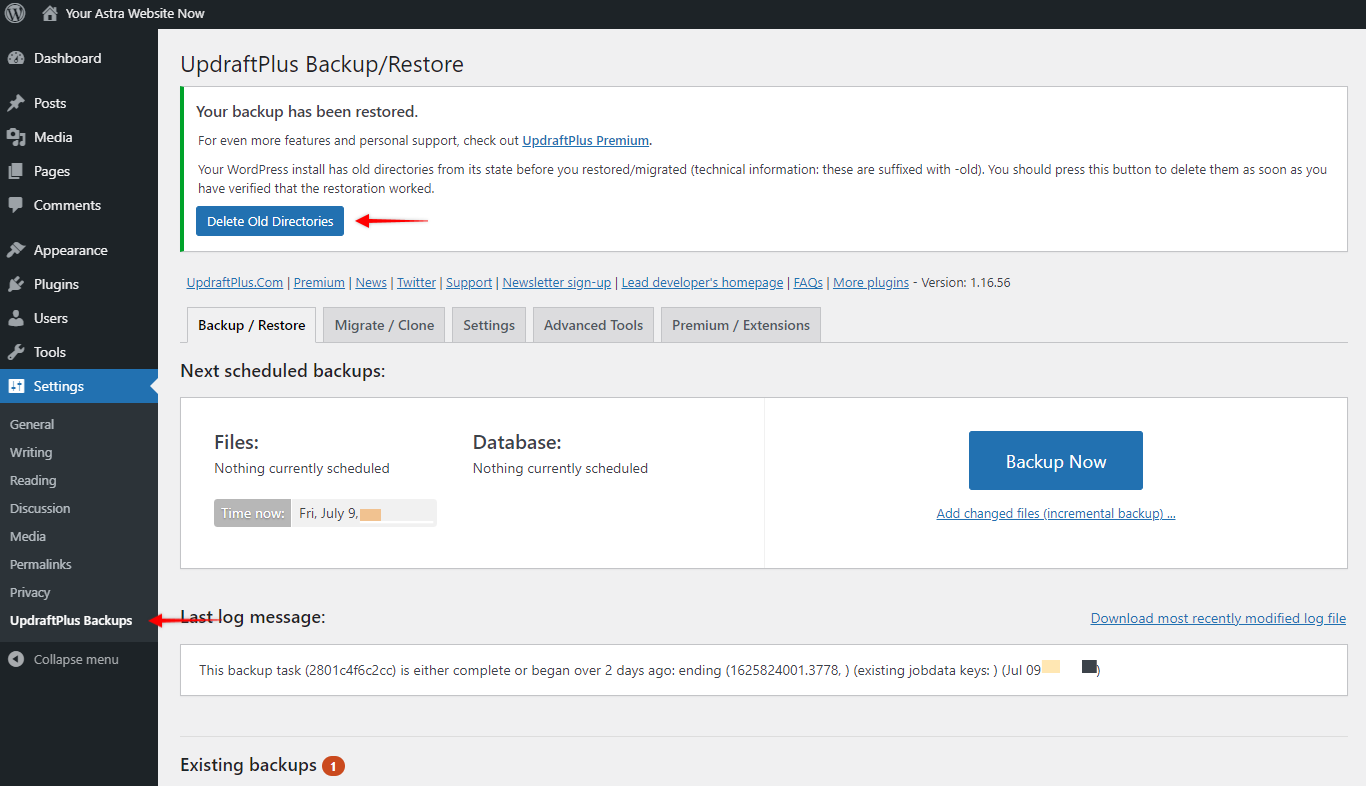
Task: Click the Settings sliders icon
Action: pyautogui.click(x=16, y=386)
